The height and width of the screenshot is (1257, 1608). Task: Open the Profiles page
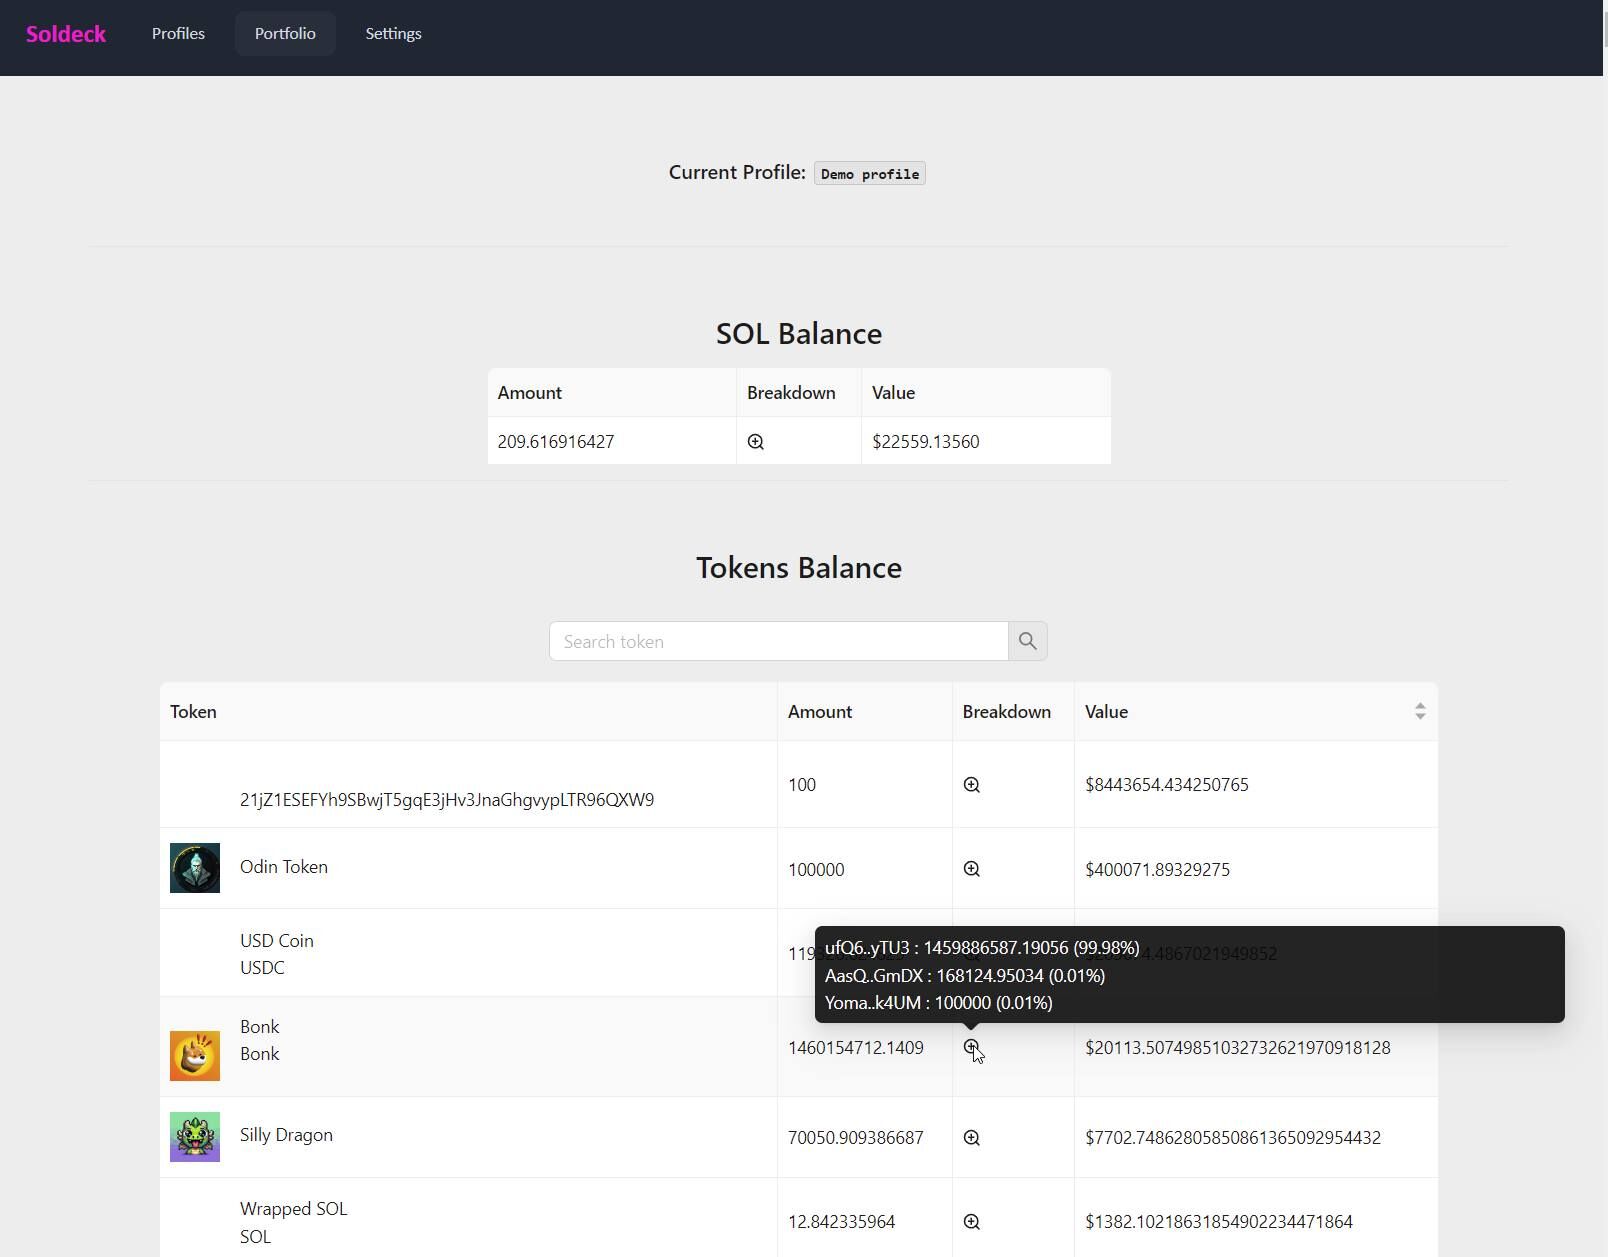(x=178, y=33)
